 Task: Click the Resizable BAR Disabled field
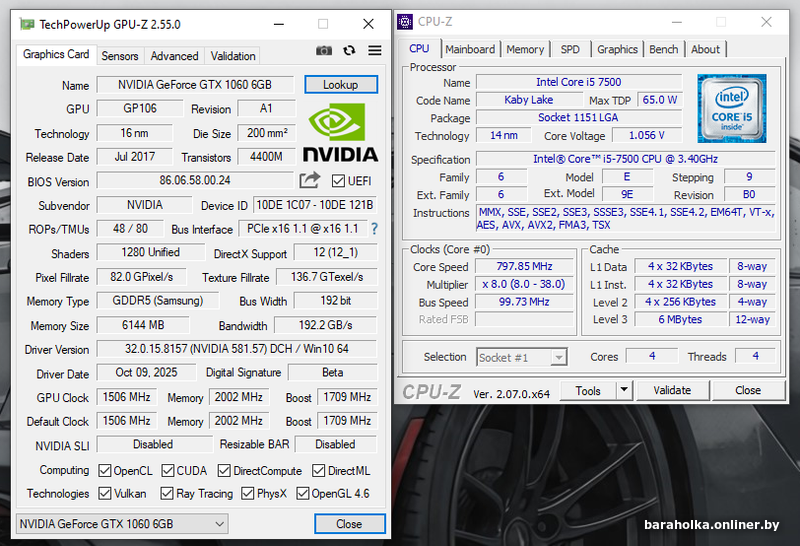tap(335, 444)
